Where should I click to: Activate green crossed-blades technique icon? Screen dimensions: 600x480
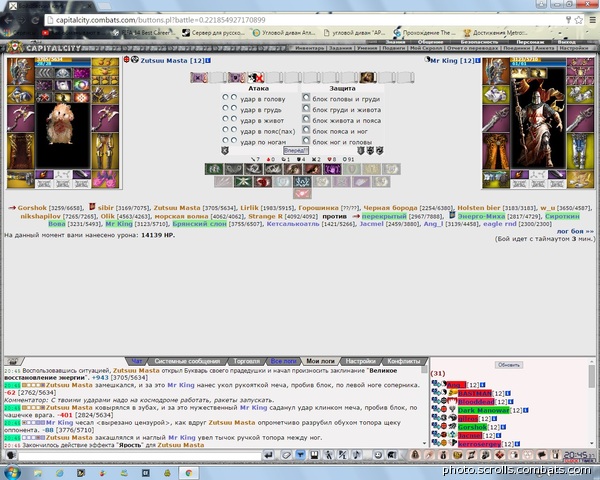tap(243, 182)
